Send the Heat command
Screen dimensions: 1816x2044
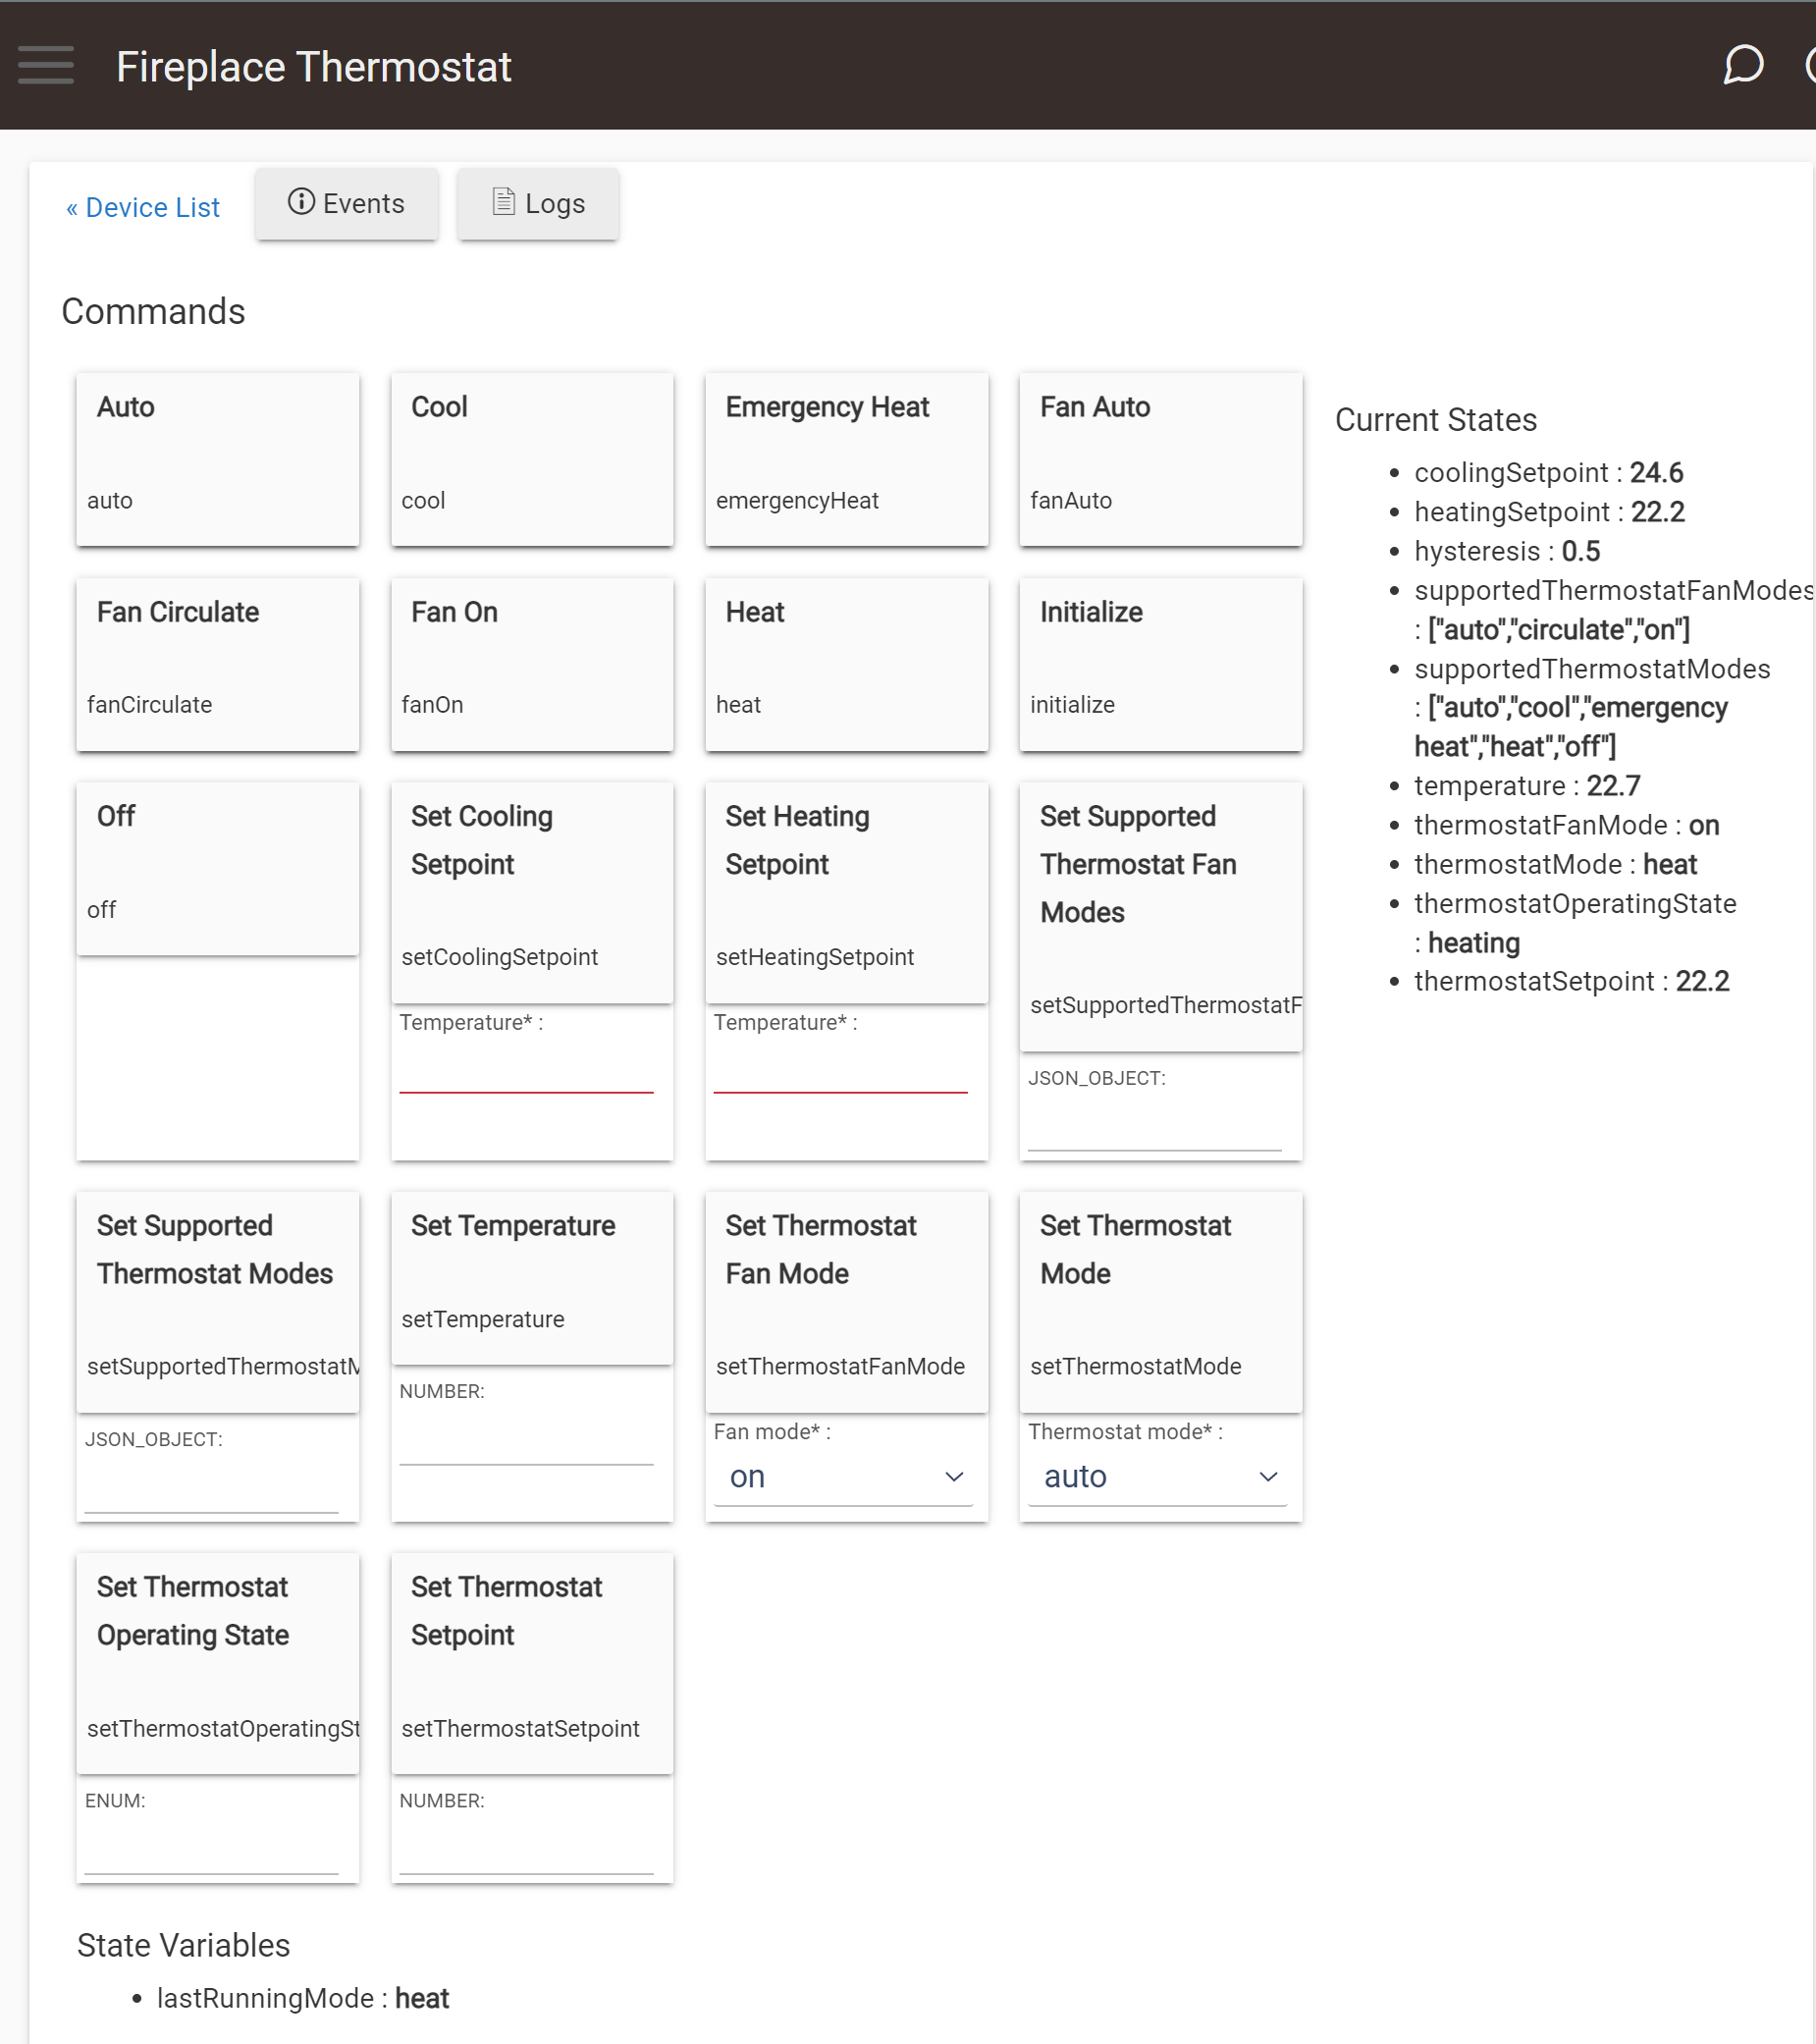coord(847,665)
